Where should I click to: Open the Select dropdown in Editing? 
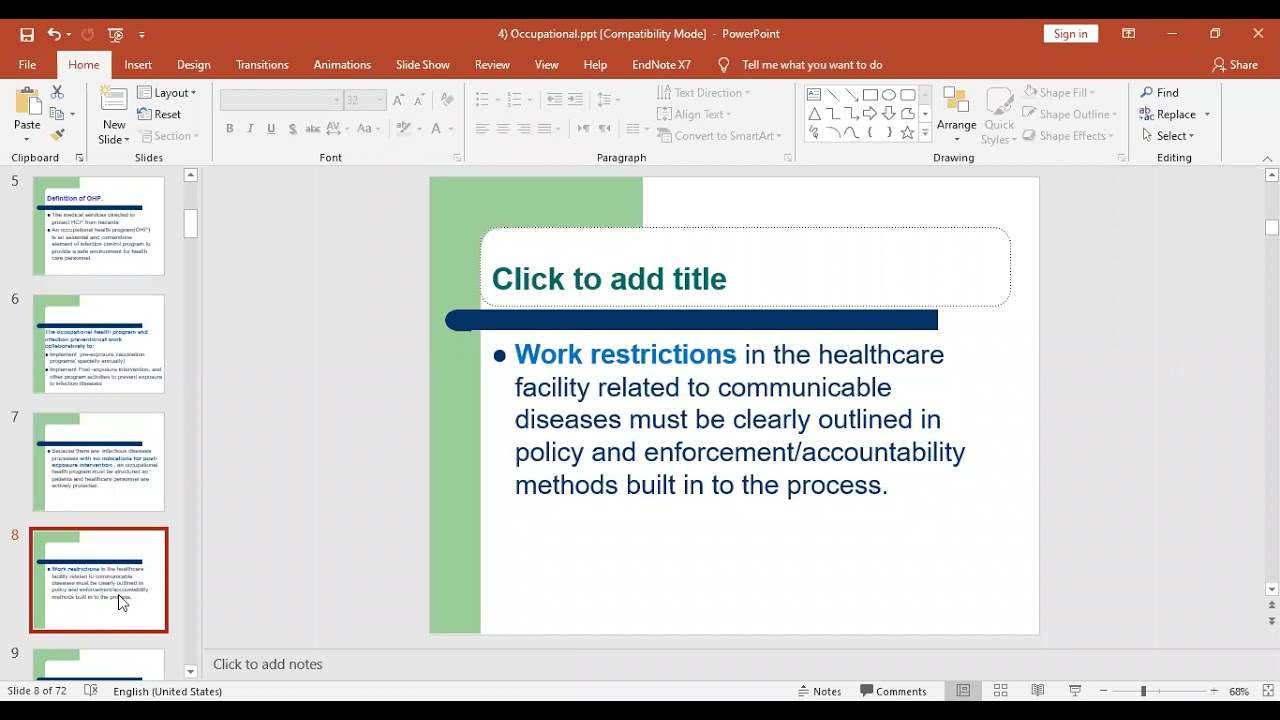(x=1168, y=136)
